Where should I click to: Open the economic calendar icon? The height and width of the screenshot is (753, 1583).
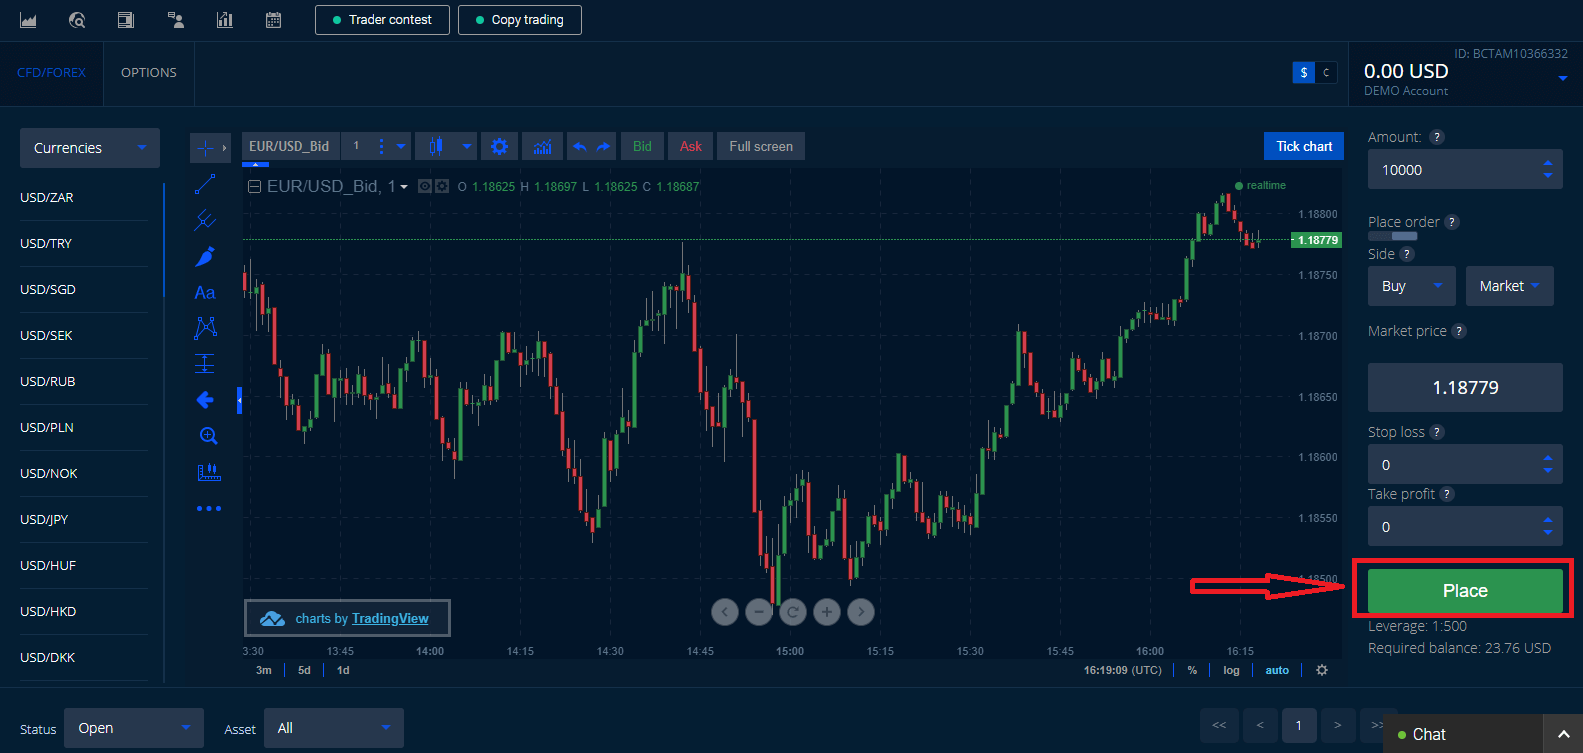[x=273, y=20]
